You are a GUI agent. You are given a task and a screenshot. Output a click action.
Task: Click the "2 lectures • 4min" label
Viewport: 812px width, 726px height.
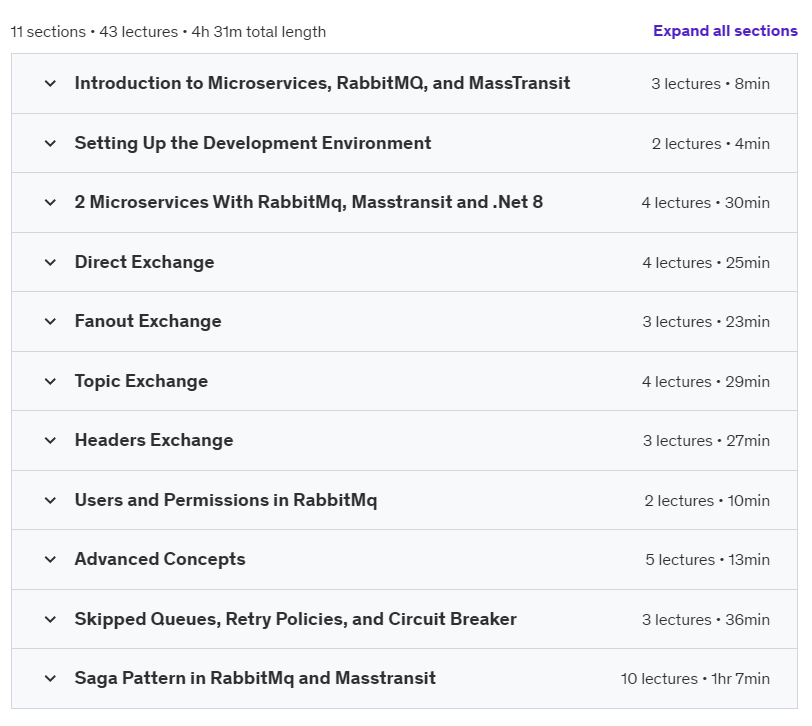(710, 144)
